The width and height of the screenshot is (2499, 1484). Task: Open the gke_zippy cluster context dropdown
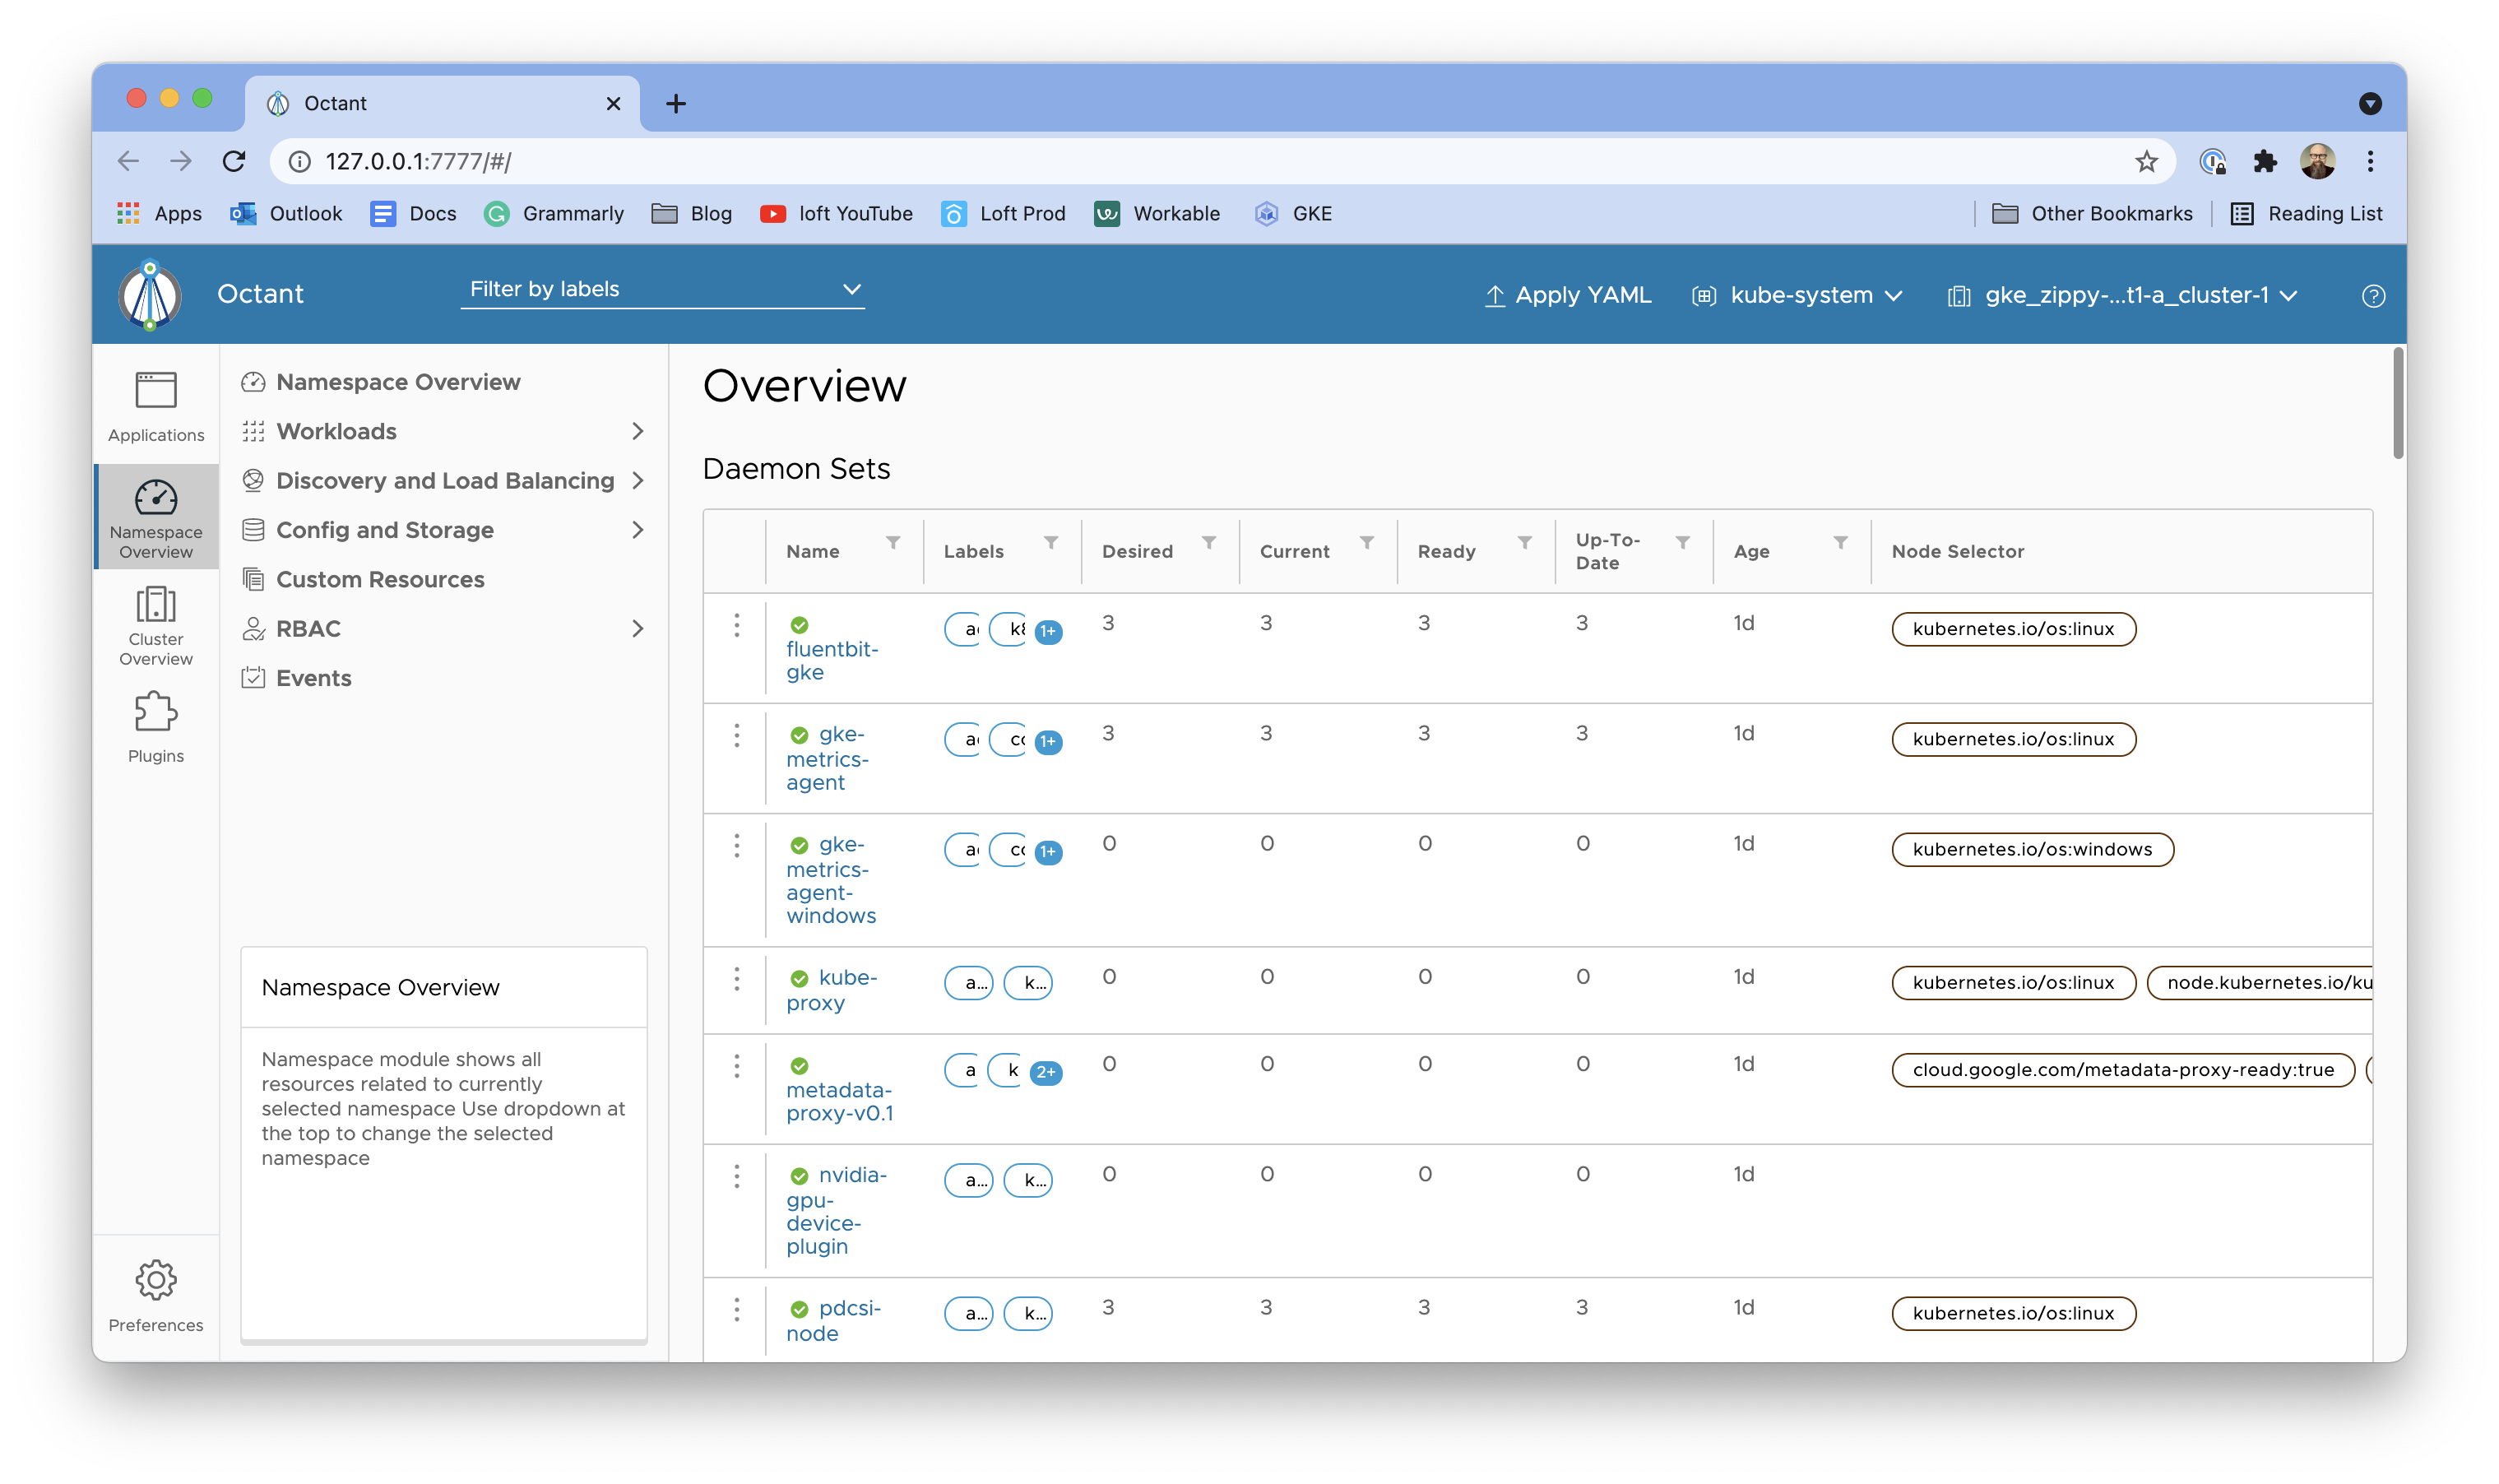tap(2124, 296)
